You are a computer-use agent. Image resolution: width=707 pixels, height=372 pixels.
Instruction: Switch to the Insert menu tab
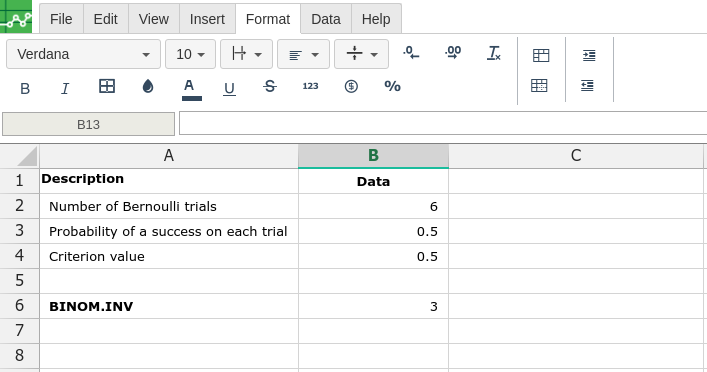point(207,19)
